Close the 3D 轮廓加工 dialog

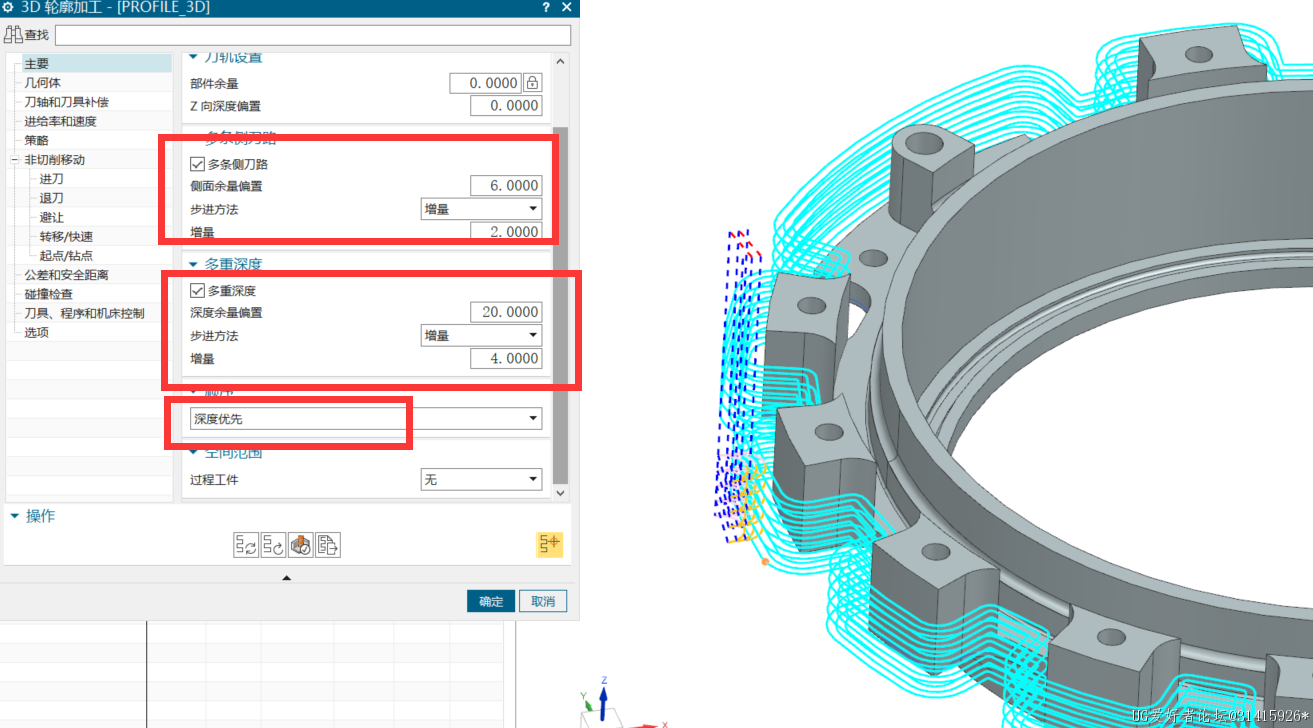click(567, 8)
